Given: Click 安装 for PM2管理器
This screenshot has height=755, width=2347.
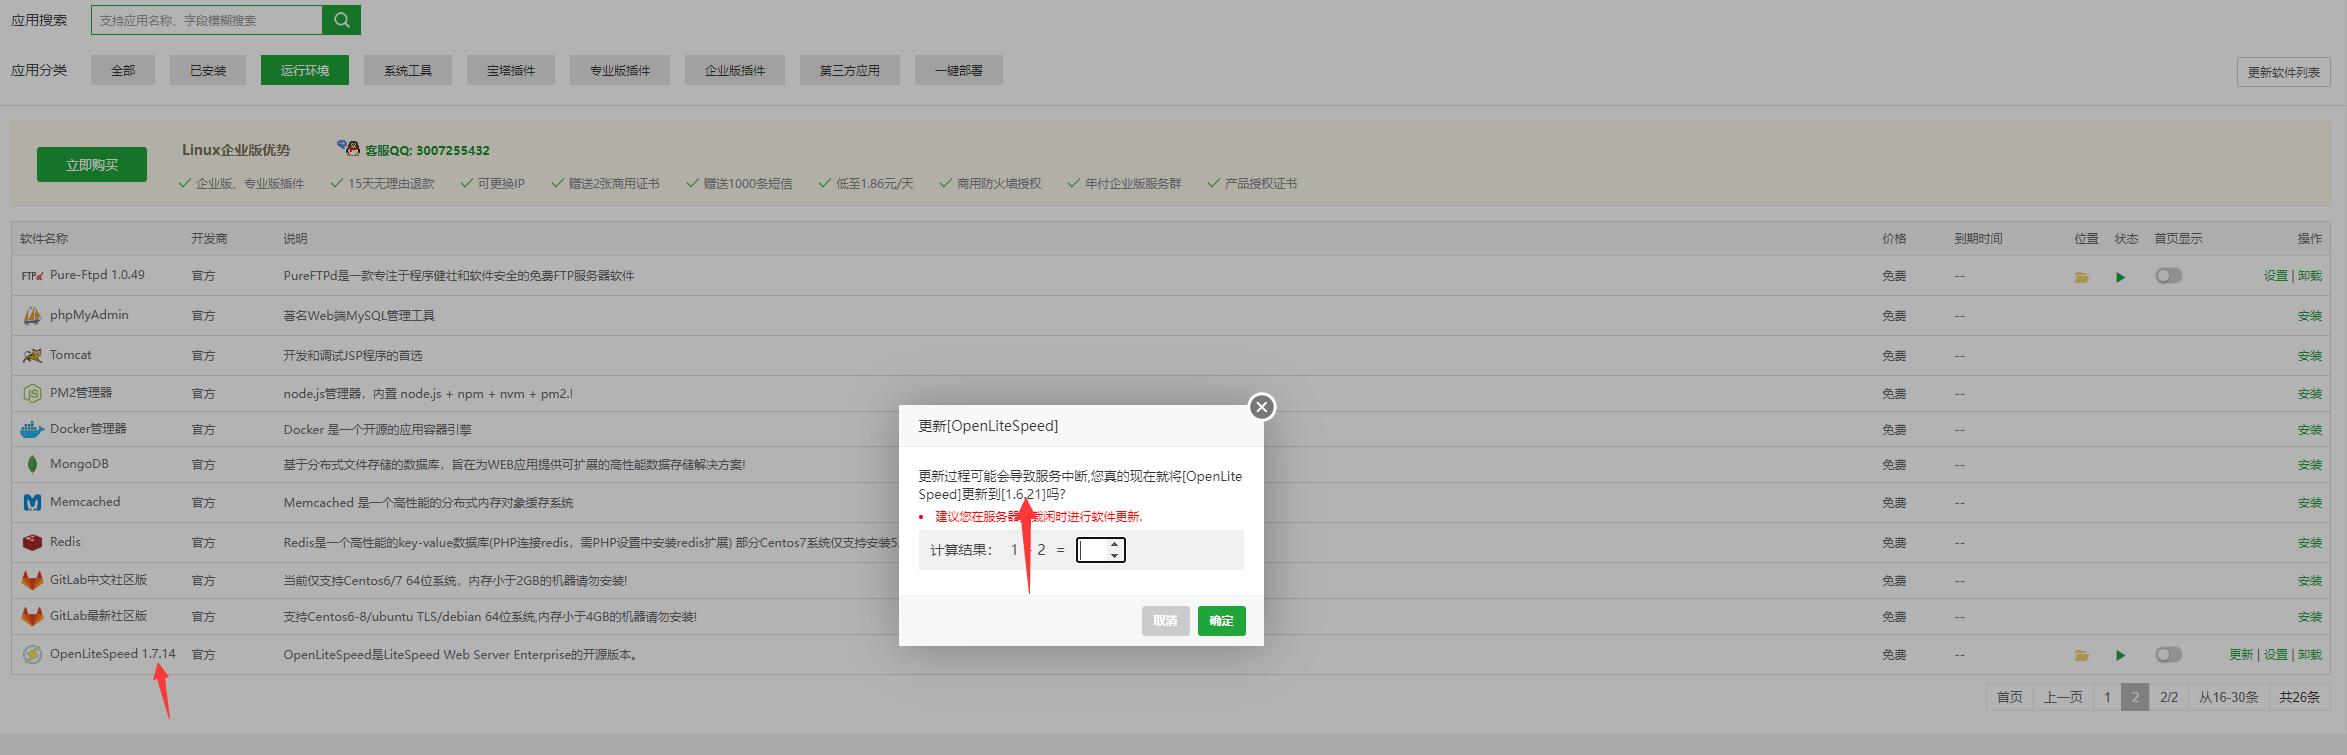Looking at the screenshot, I should click(2310, 393).
